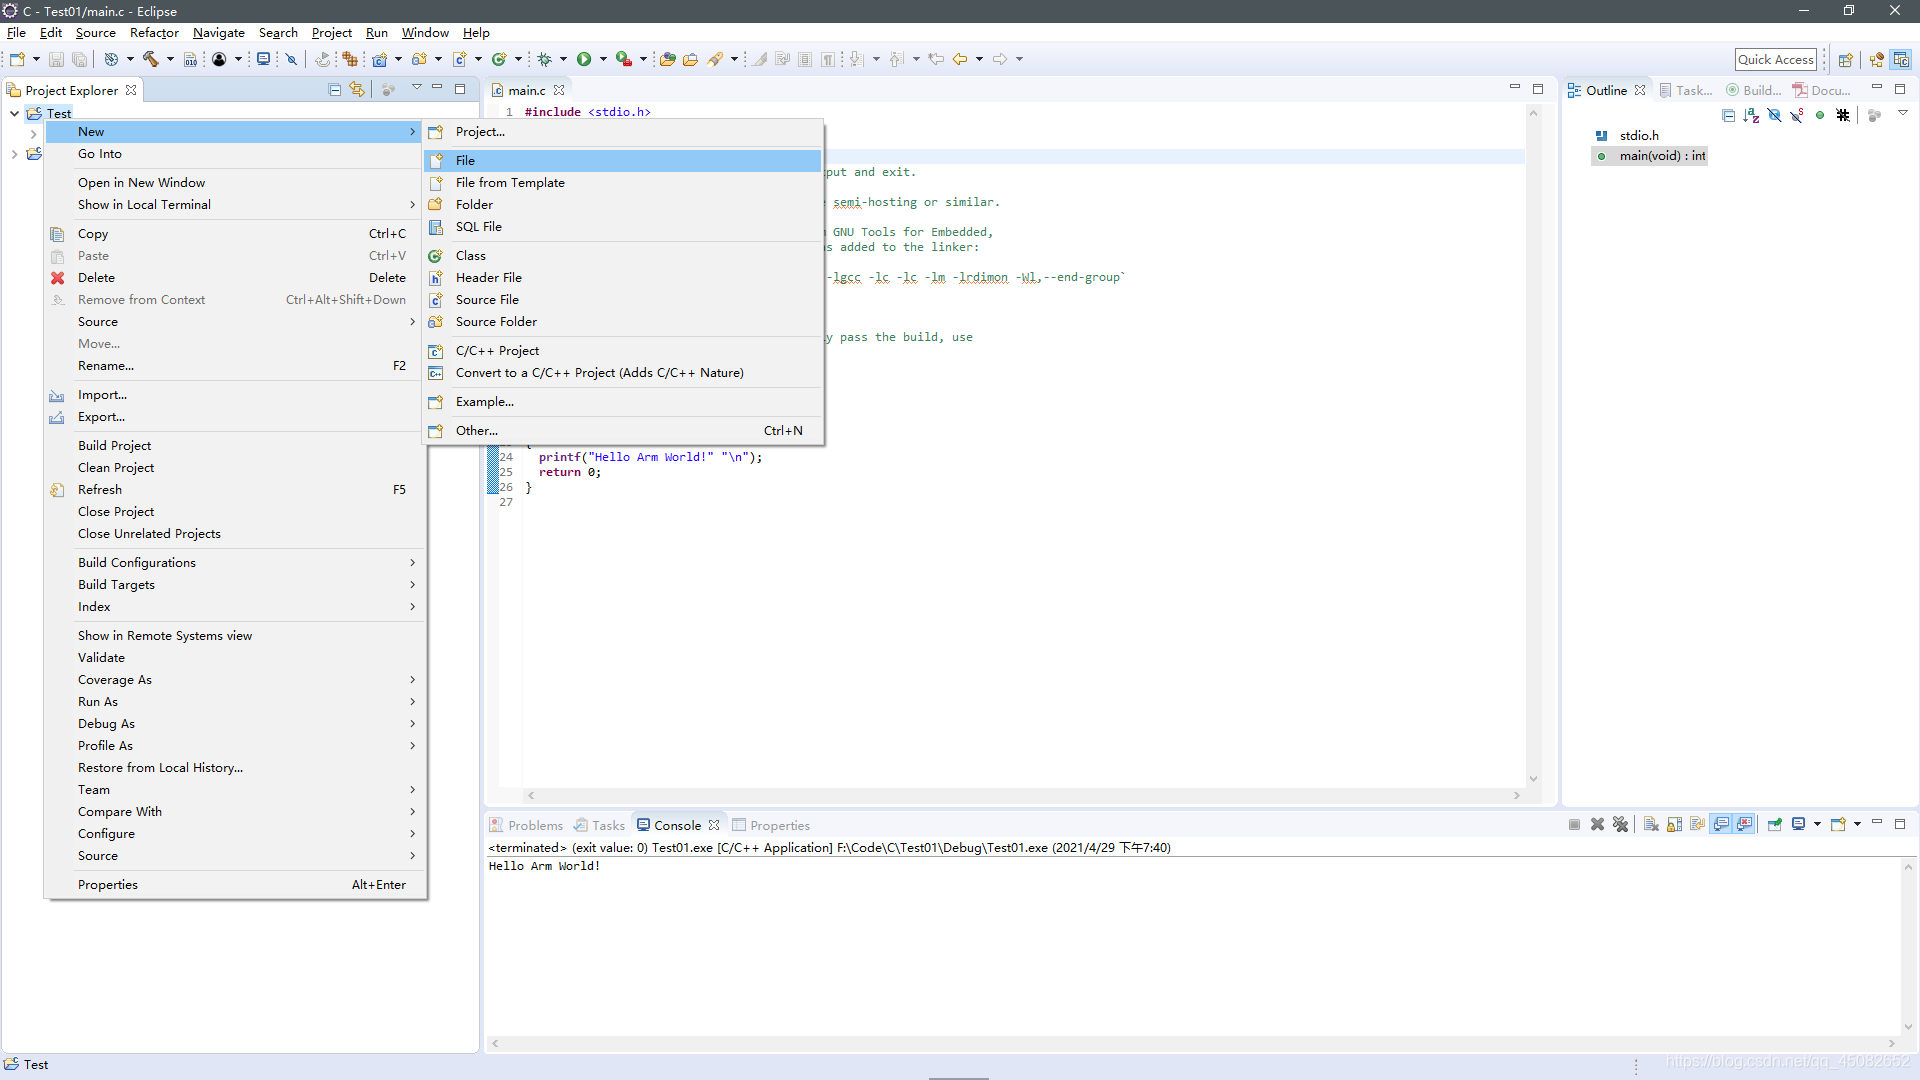Click Clear Console icon
Viewport: 1920px width, 1080px height.
[1651, 824]
